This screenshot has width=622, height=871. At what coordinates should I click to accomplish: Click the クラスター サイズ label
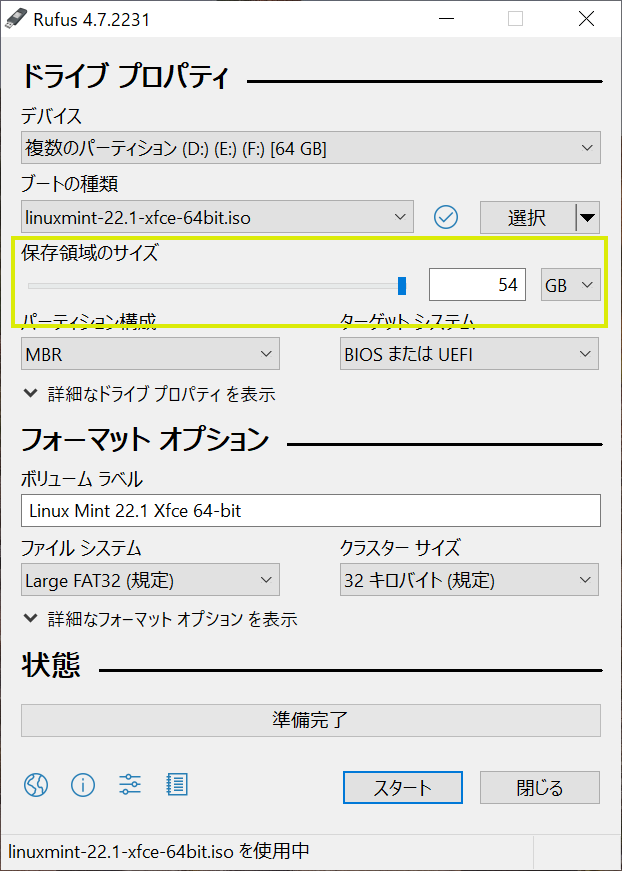pyautogui.click(x=400, y=548)
